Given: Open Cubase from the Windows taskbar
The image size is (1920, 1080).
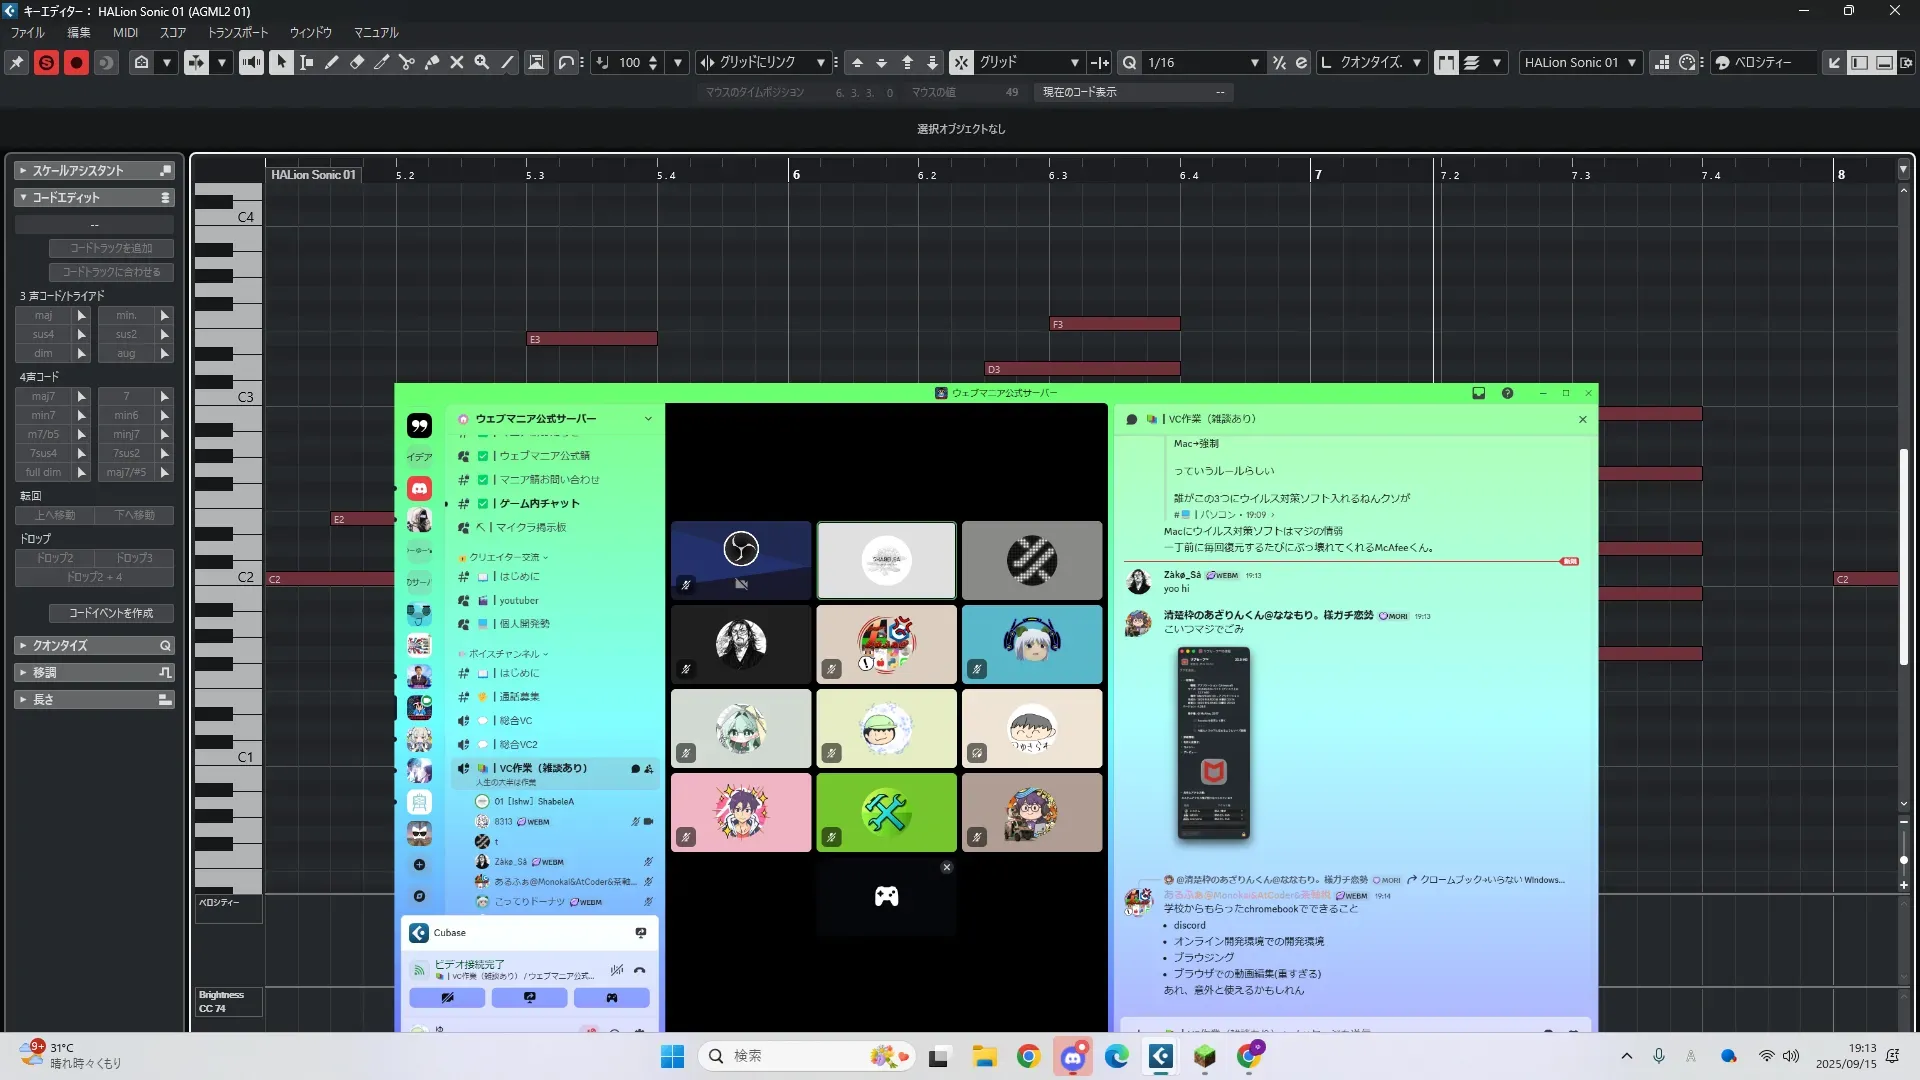Looking at the screenshot, I should [1160, 1056].
